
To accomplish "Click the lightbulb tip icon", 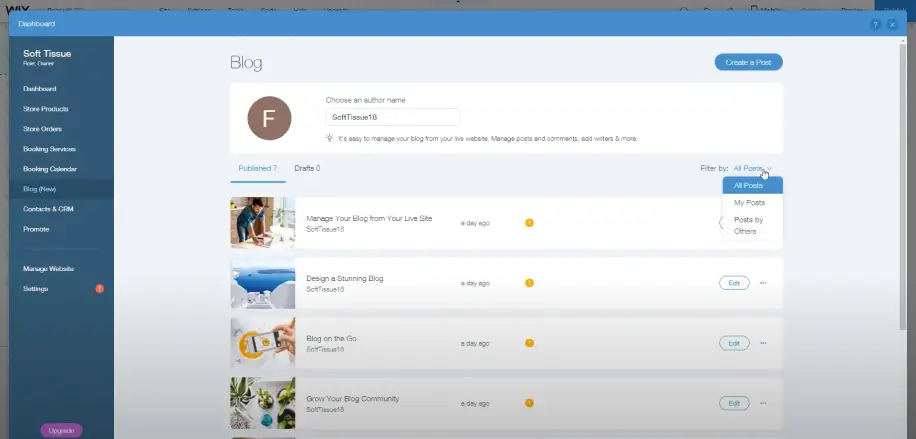I will [x=330, y=139].
